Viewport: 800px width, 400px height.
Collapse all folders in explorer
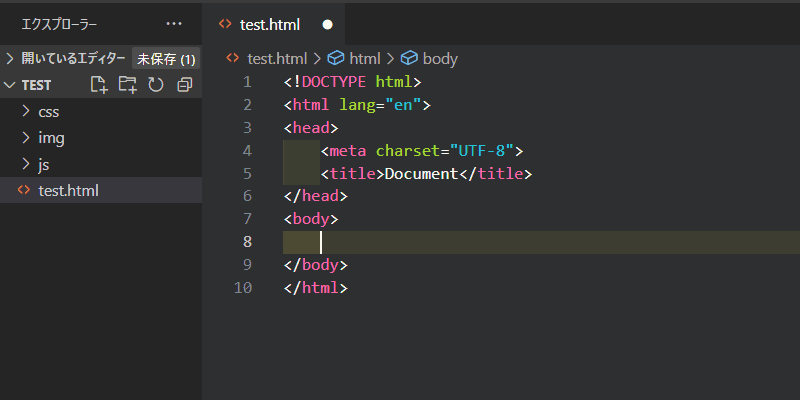184,85
